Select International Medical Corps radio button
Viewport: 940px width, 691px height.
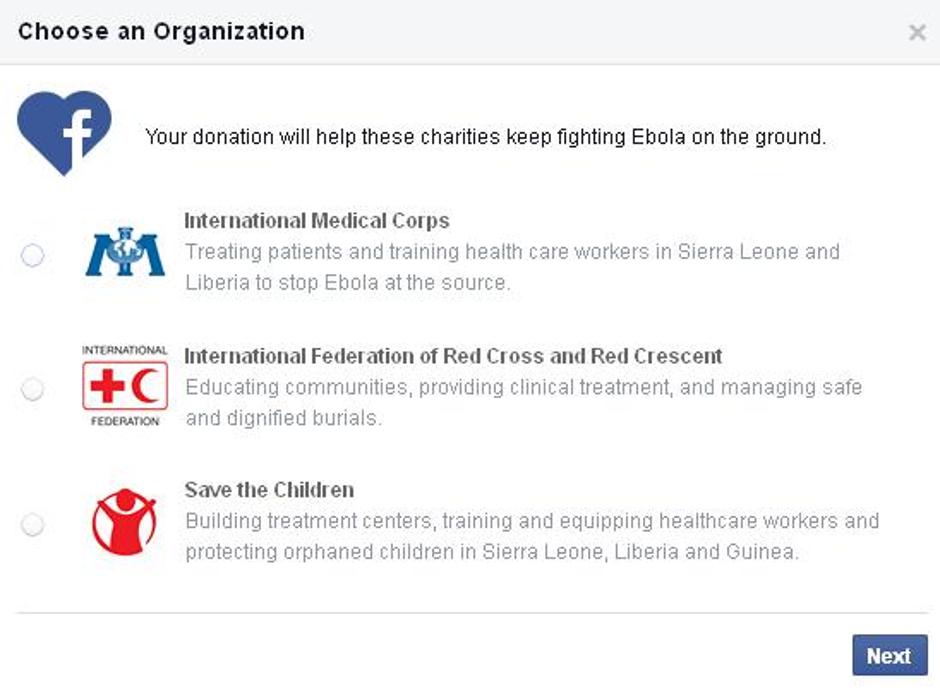point(33,256)
